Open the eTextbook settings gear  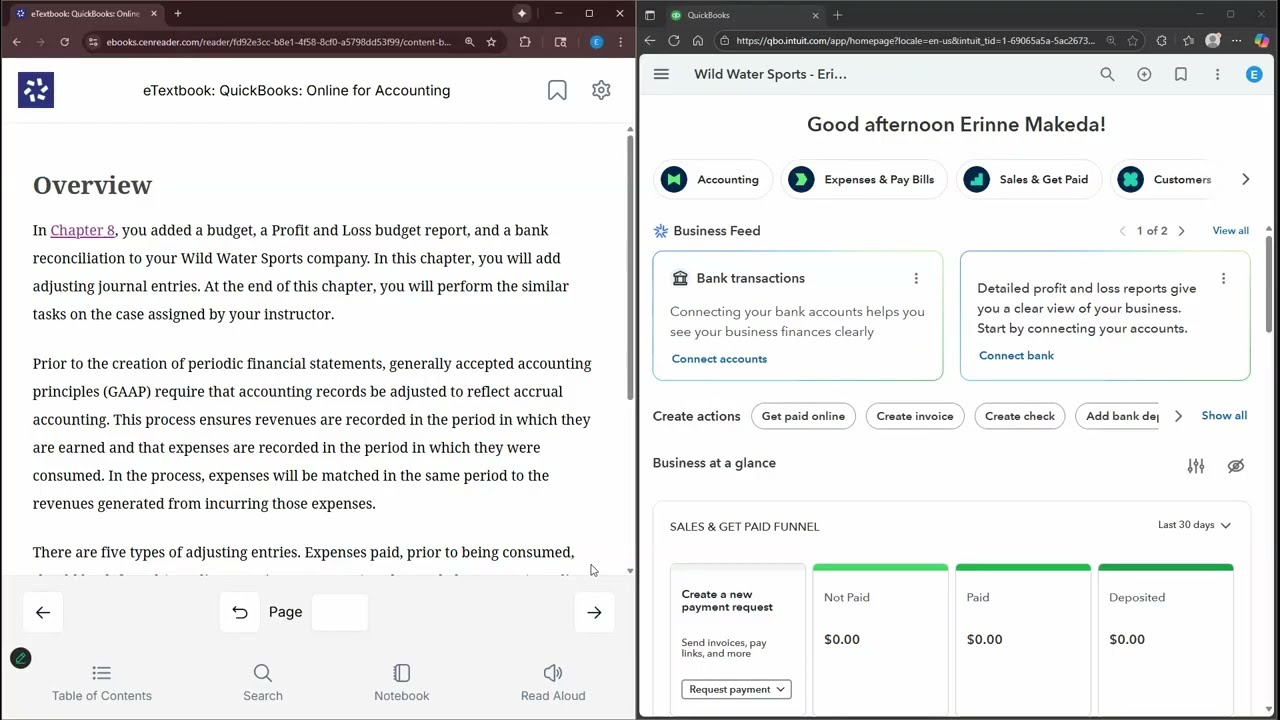[601, 90]
